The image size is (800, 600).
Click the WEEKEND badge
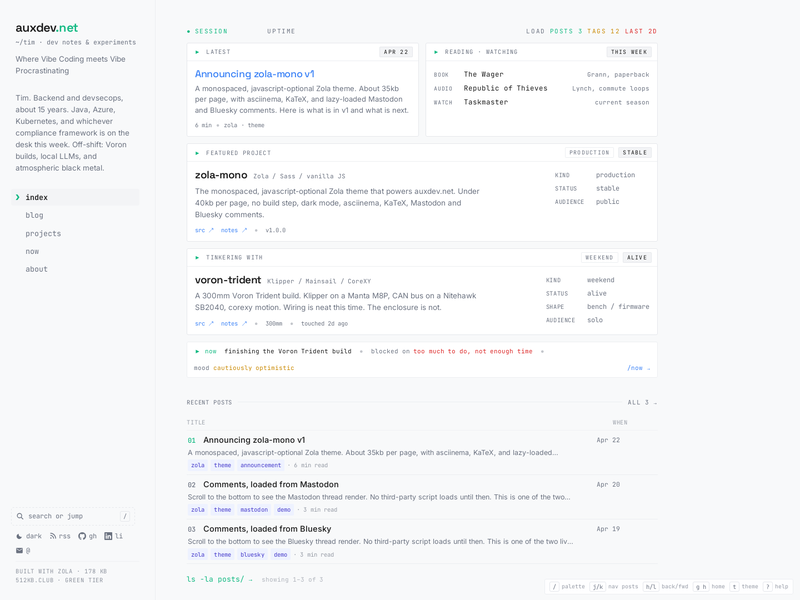599,258
